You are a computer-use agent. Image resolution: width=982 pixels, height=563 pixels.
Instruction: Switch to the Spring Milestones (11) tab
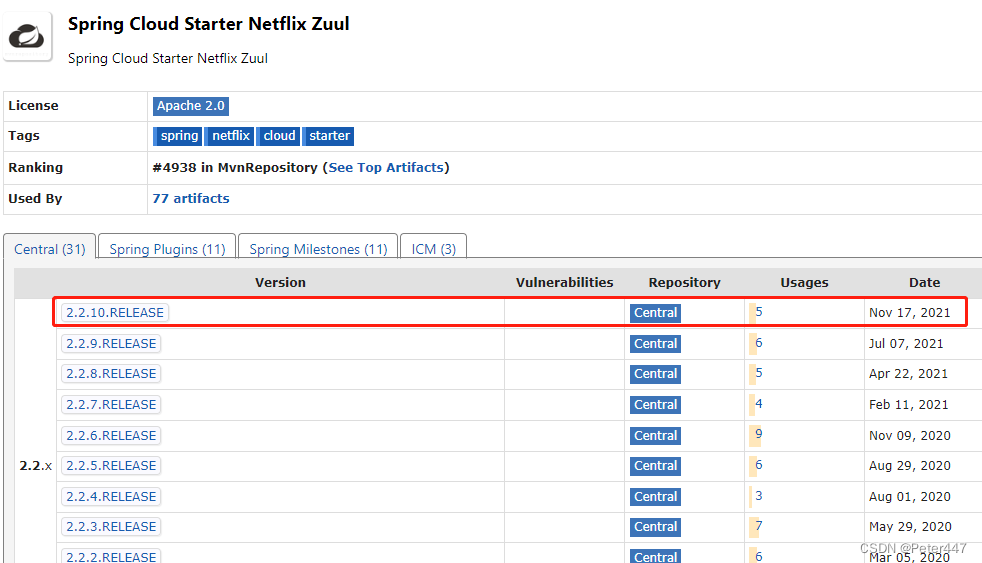[x=318, y=249]
